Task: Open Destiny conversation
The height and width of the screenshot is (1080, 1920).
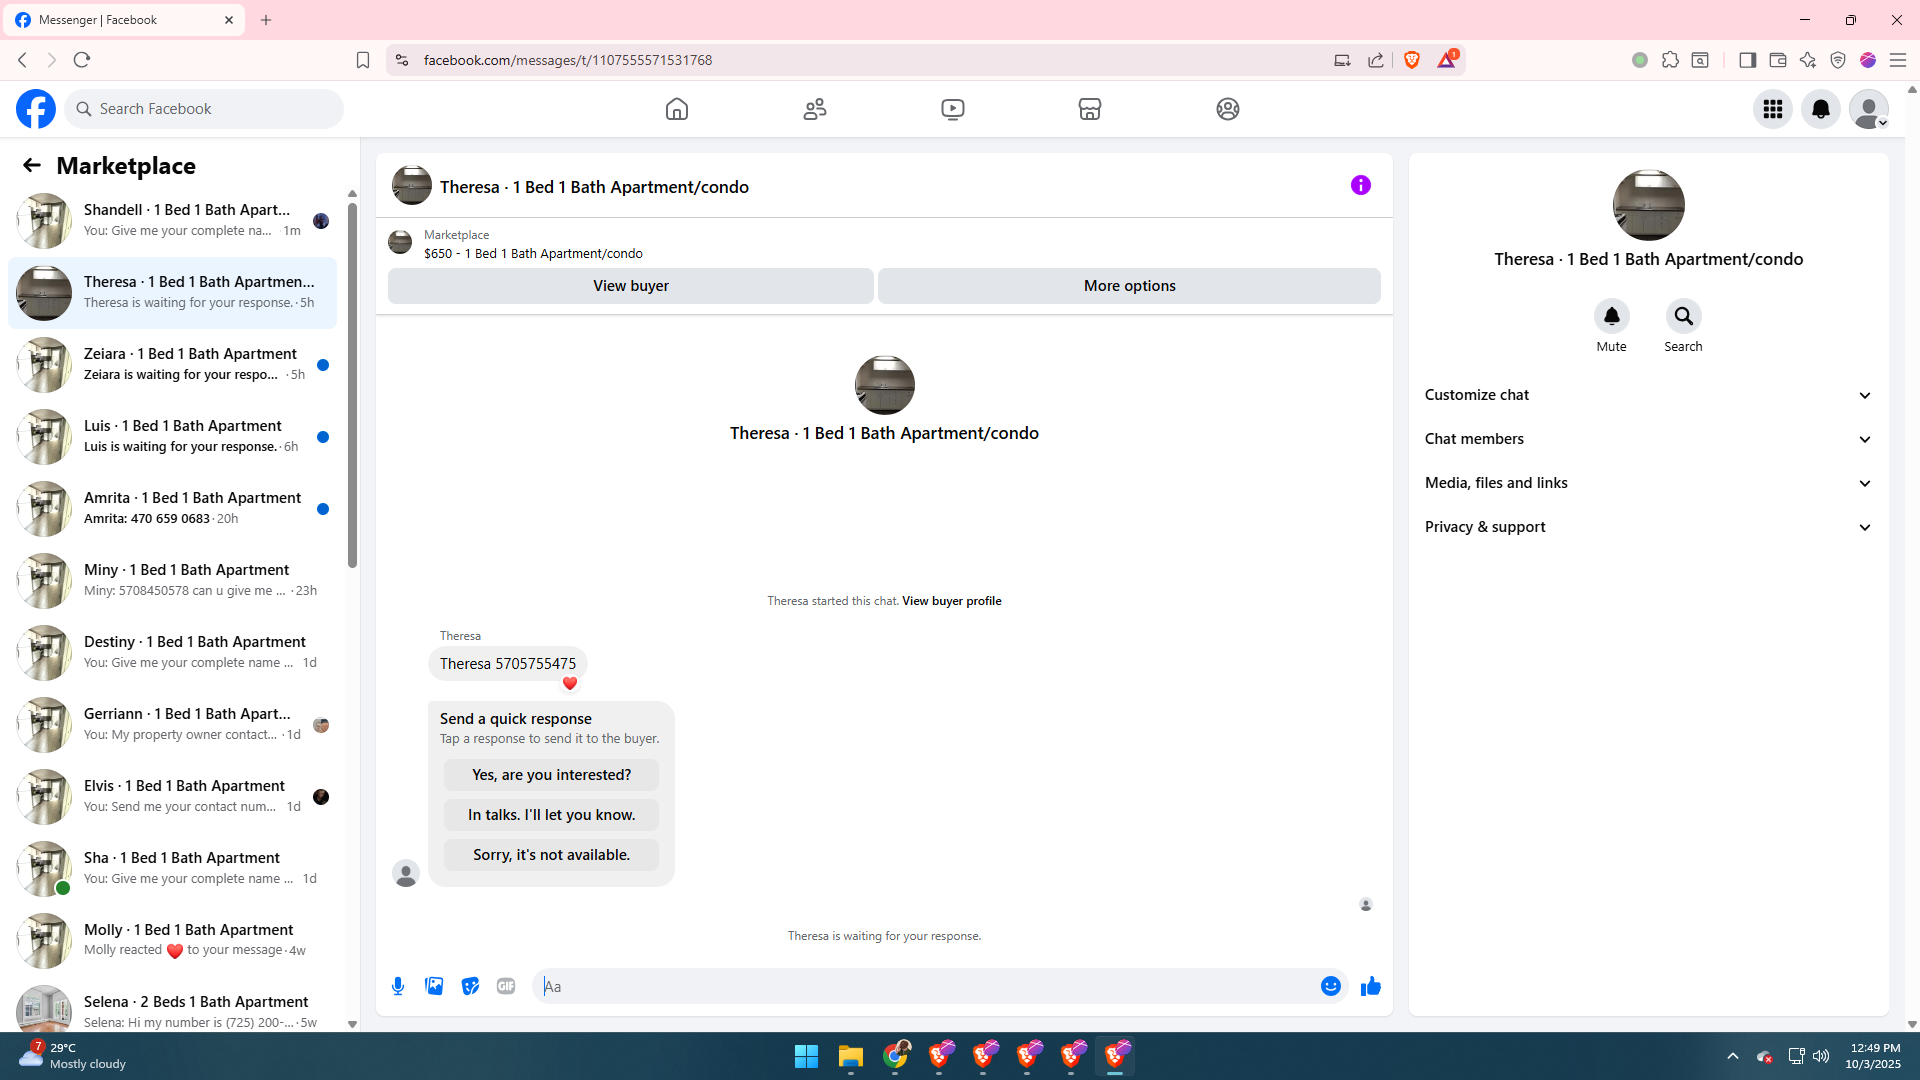Action: [172, 652]
